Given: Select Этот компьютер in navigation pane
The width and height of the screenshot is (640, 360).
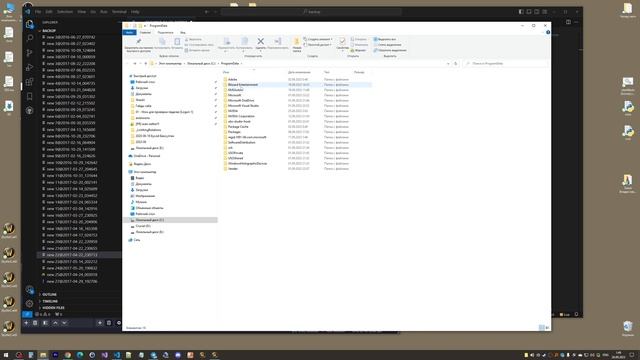Looking at the screenshot, I should (x=145, y=172).
